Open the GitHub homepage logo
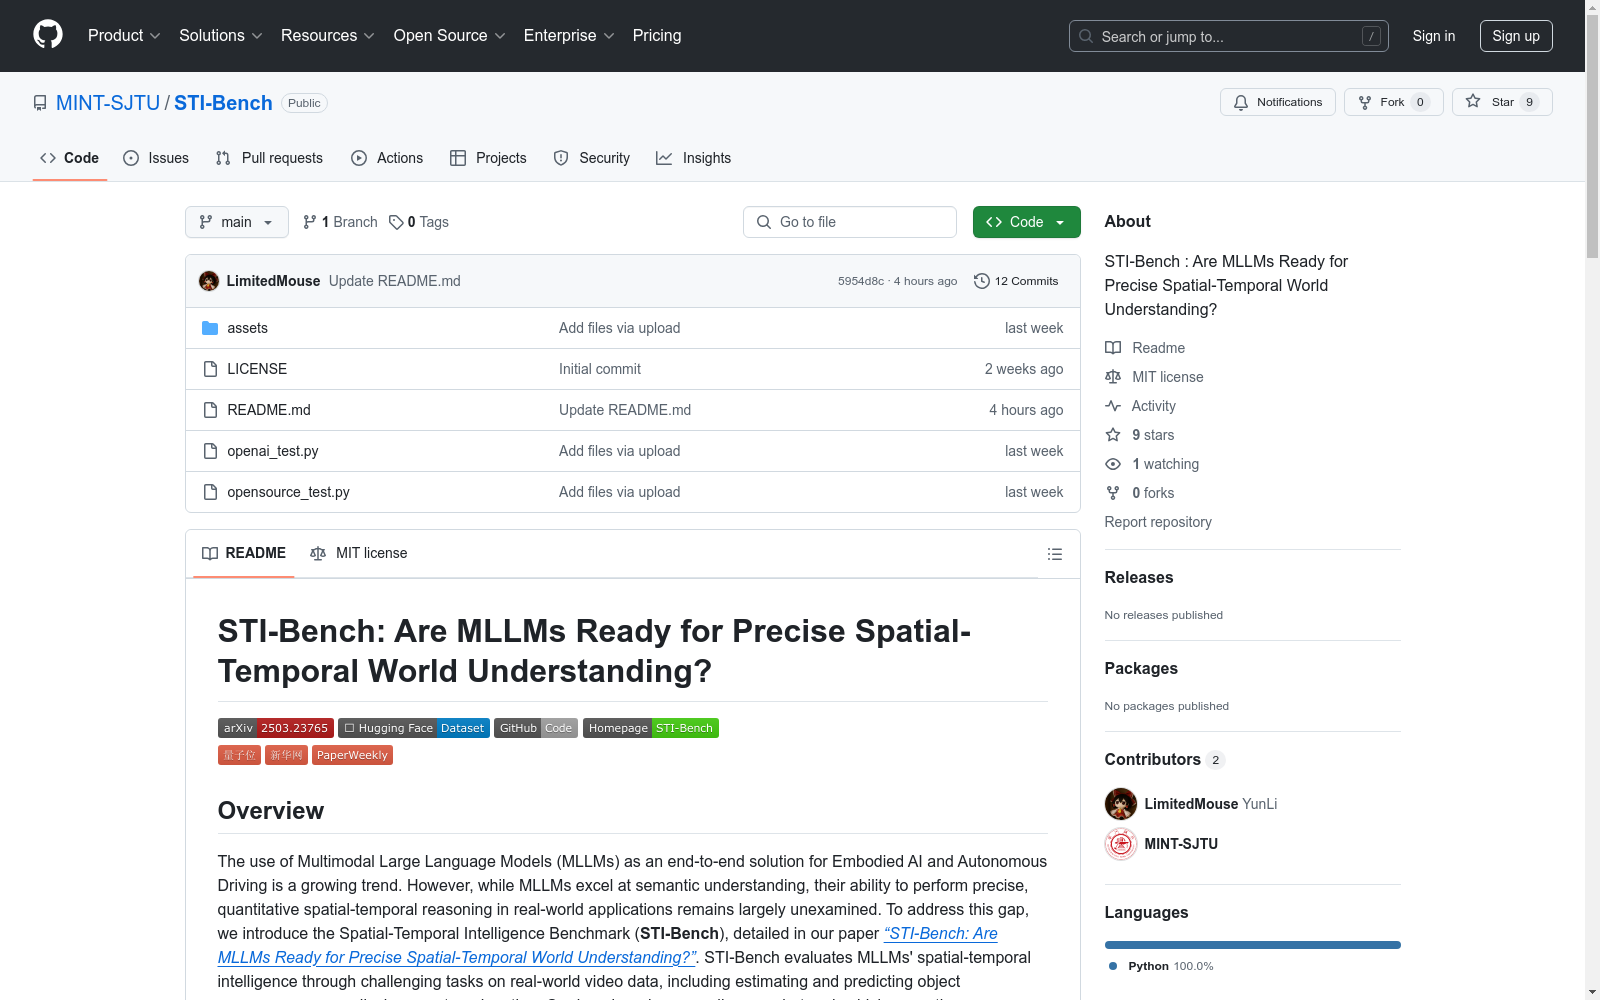The image size is (1600, 1000). 48,35
